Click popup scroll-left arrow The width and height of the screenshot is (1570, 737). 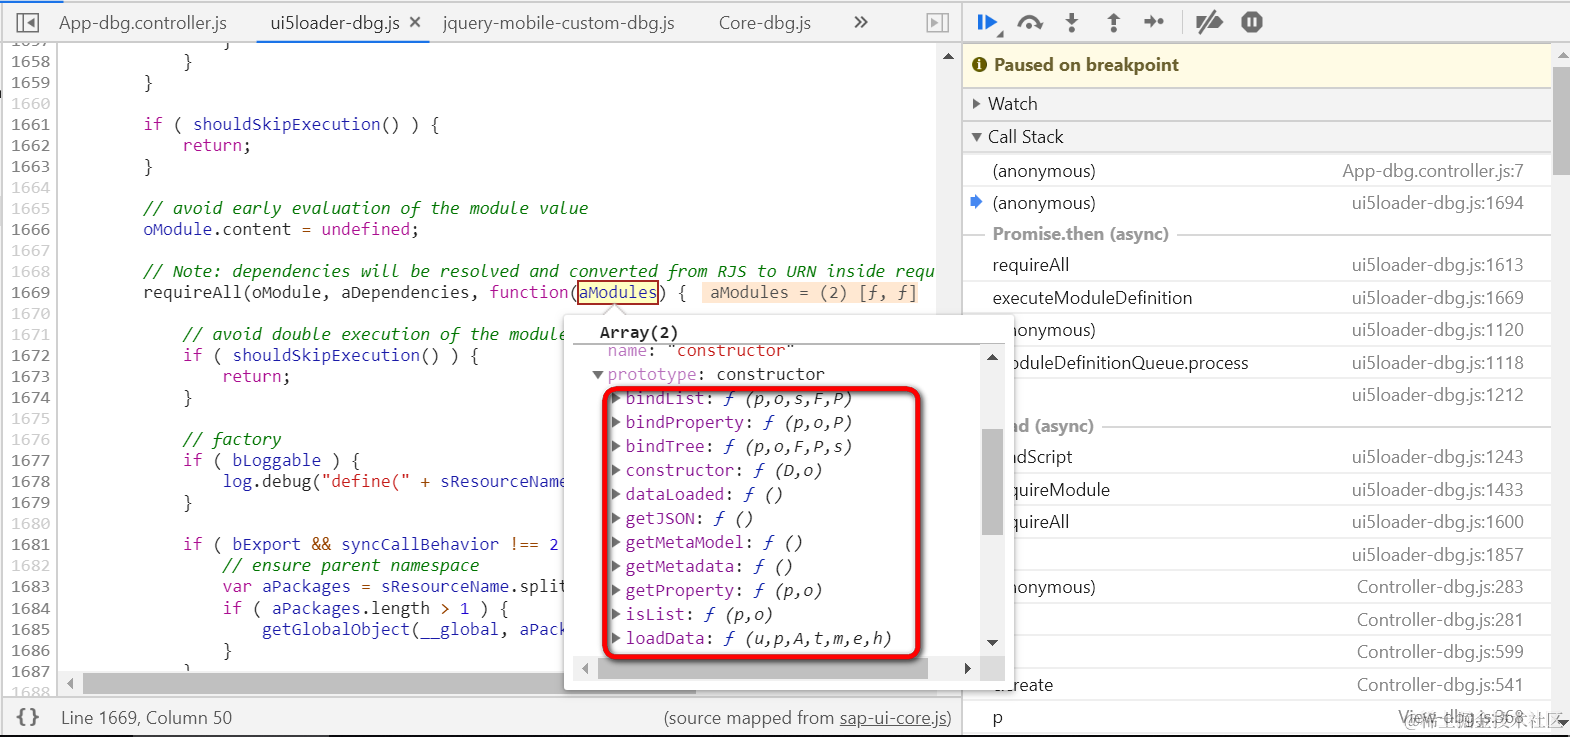(x=586, y=668)
